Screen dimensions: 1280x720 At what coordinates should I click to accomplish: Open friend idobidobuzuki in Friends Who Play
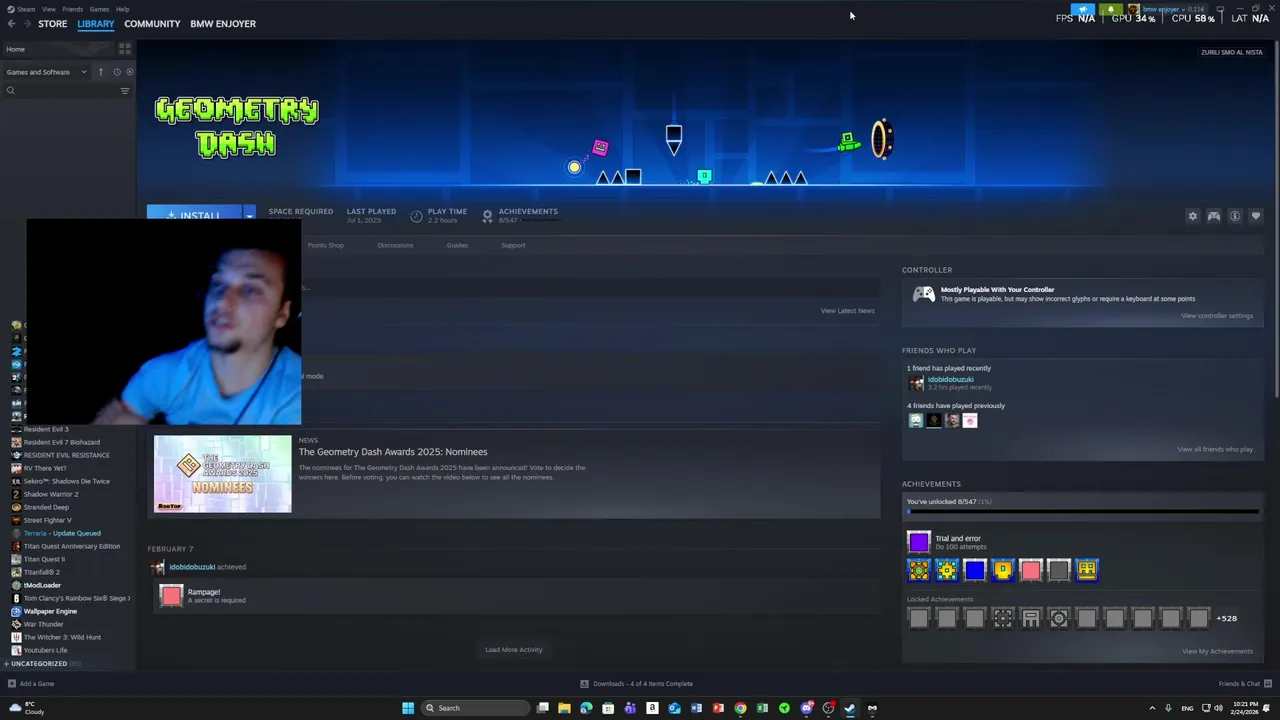950,380
